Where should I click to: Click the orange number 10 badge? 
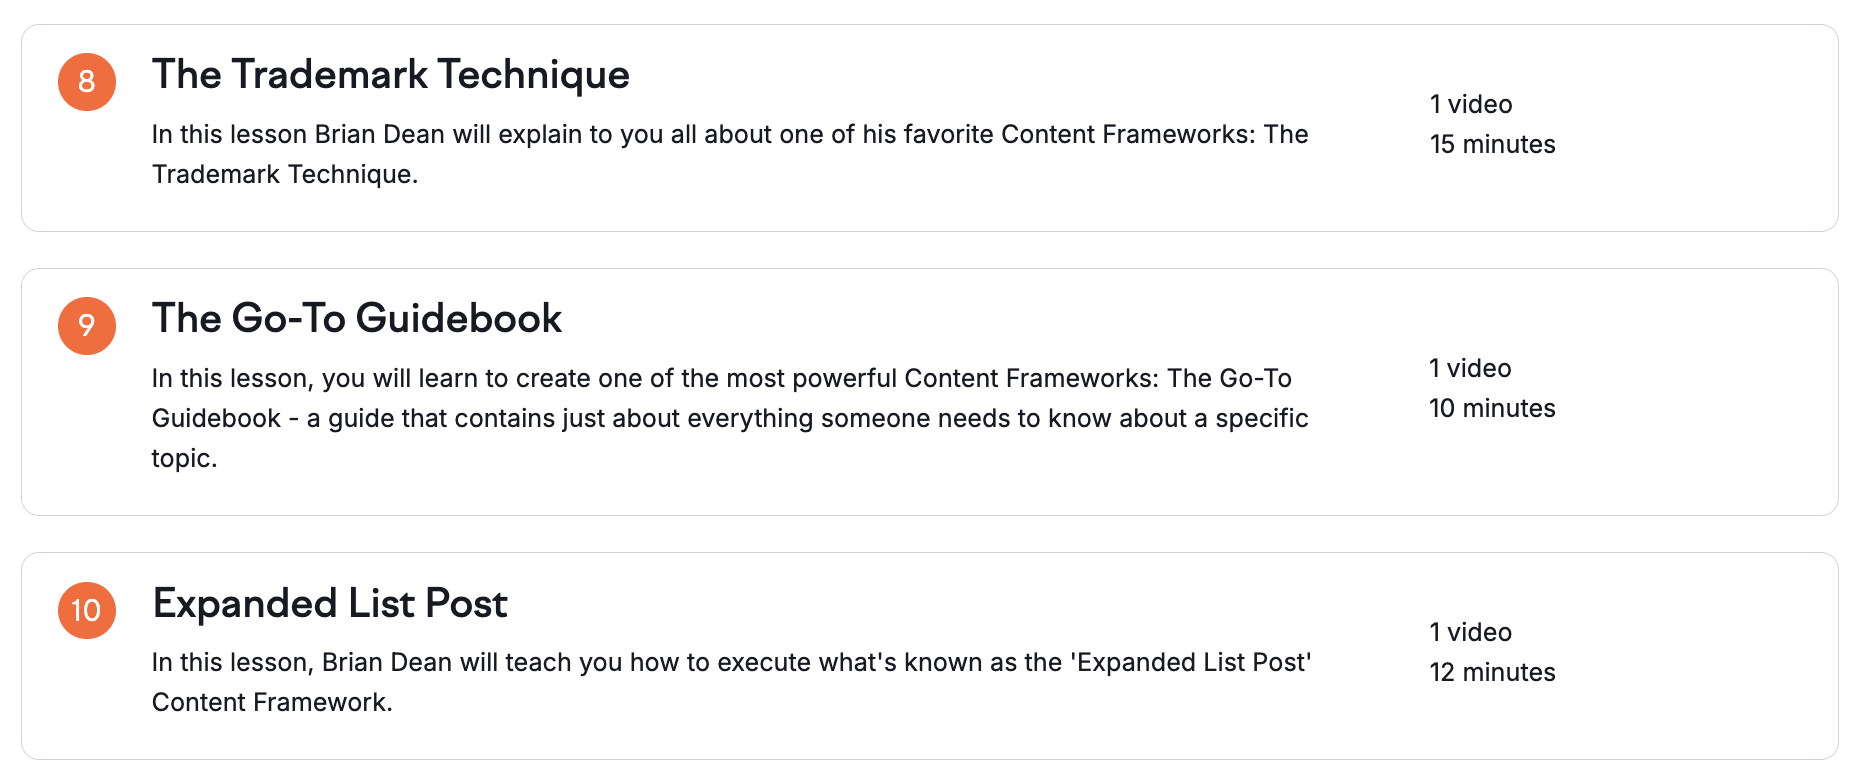[87, 610]
